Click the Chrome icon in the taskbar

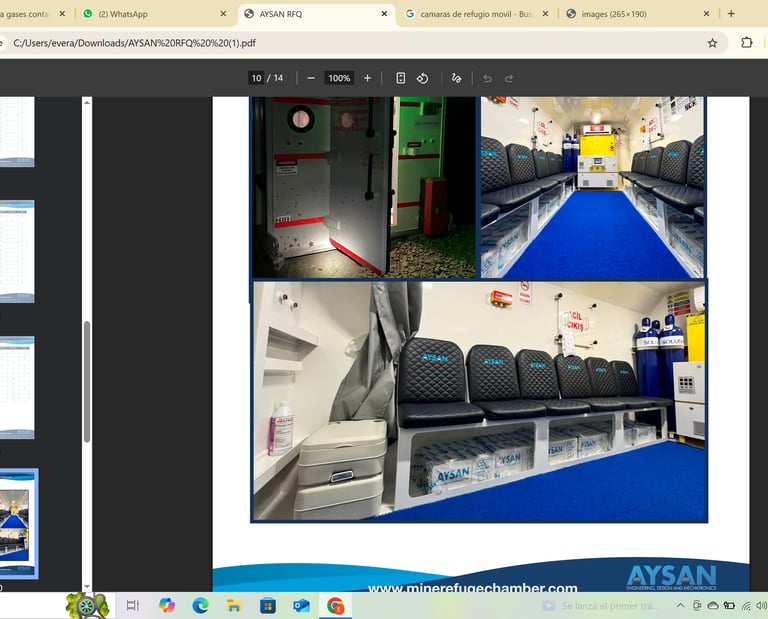[x=336, y=606]
